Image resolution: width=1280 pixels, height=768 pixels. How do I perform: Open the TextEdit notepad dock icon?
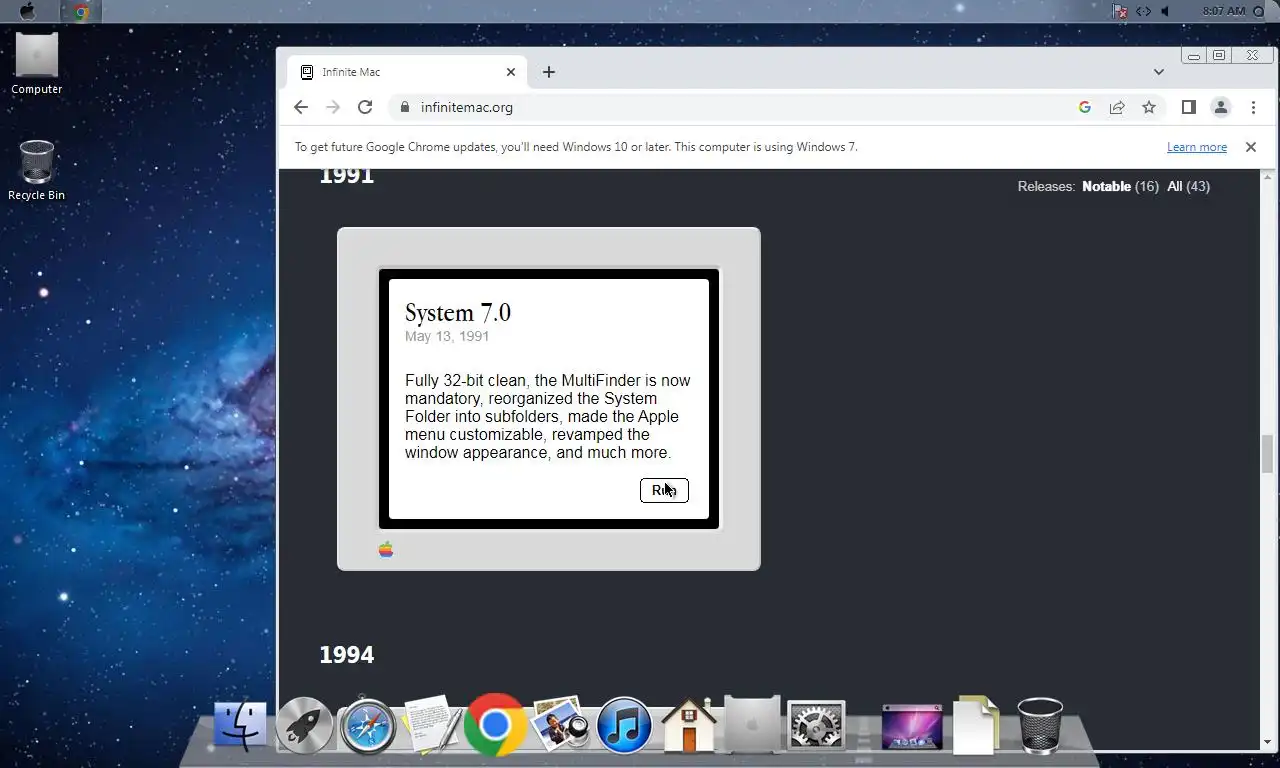(x=431, y=725)
